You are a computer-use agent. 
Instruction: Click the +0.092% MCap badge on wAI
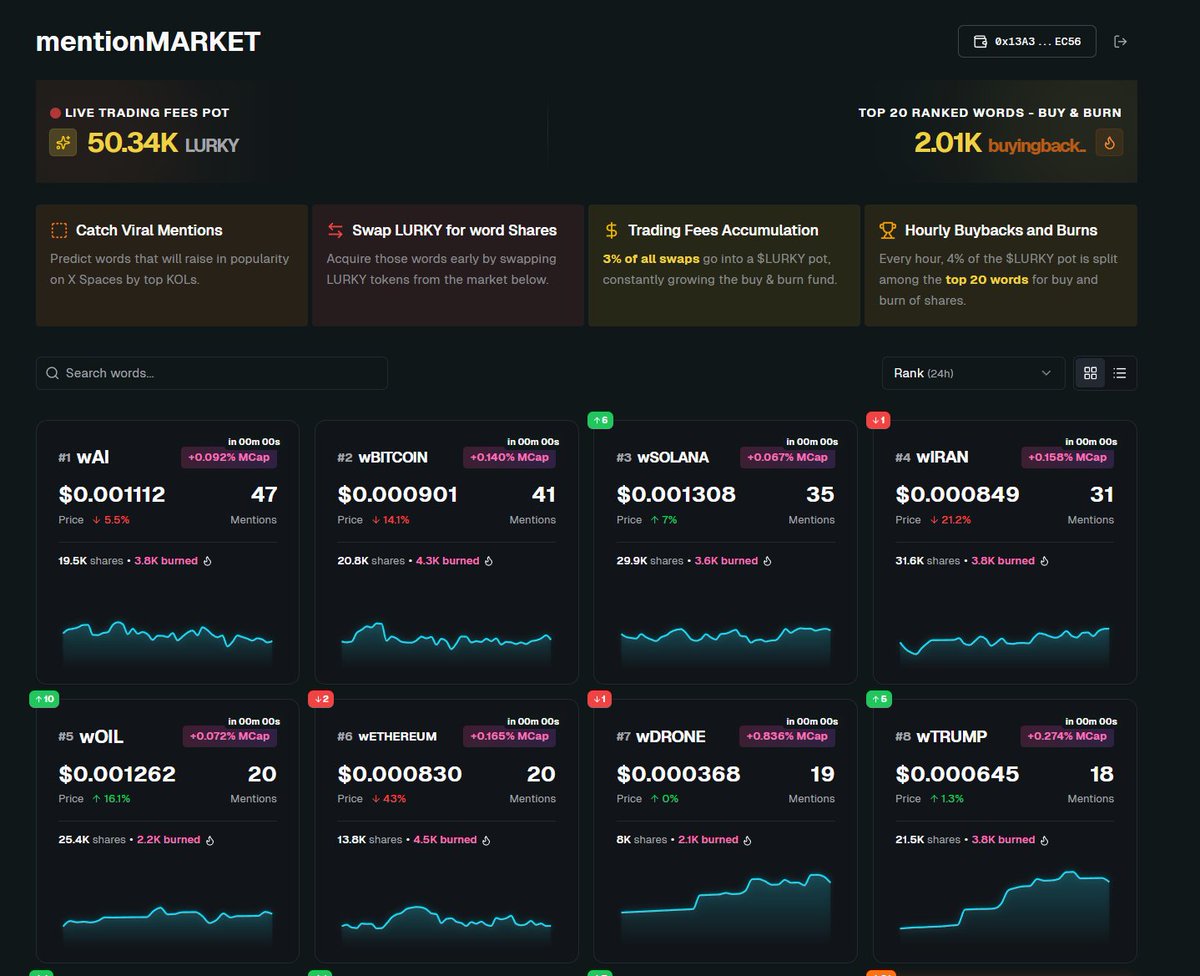point(228,457)
